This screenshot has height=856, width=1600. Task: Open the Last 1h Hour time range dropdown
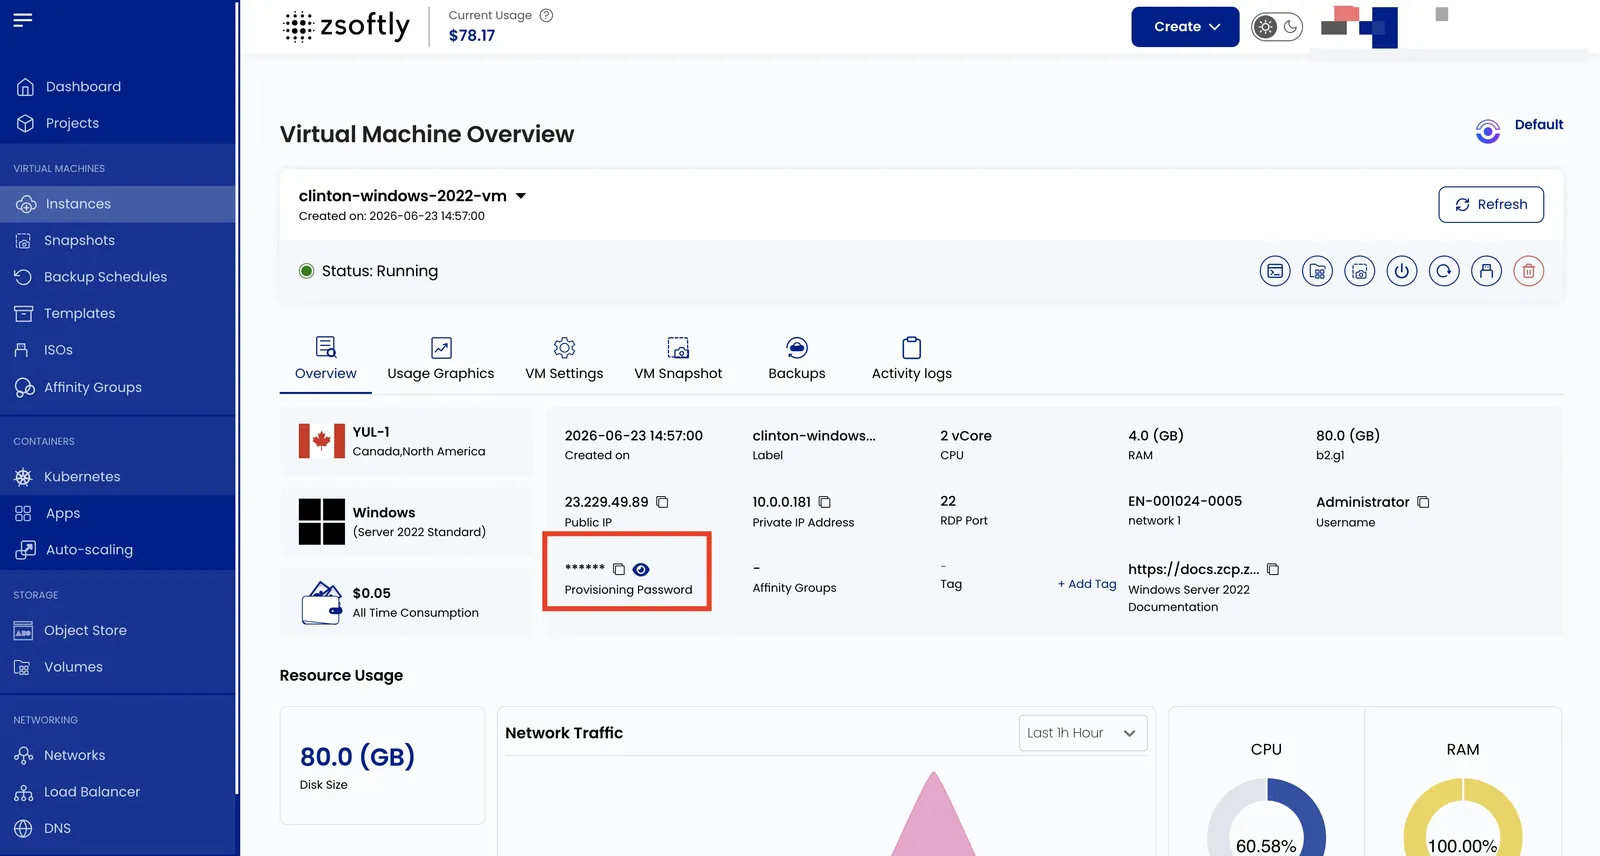click(1083, 733)
